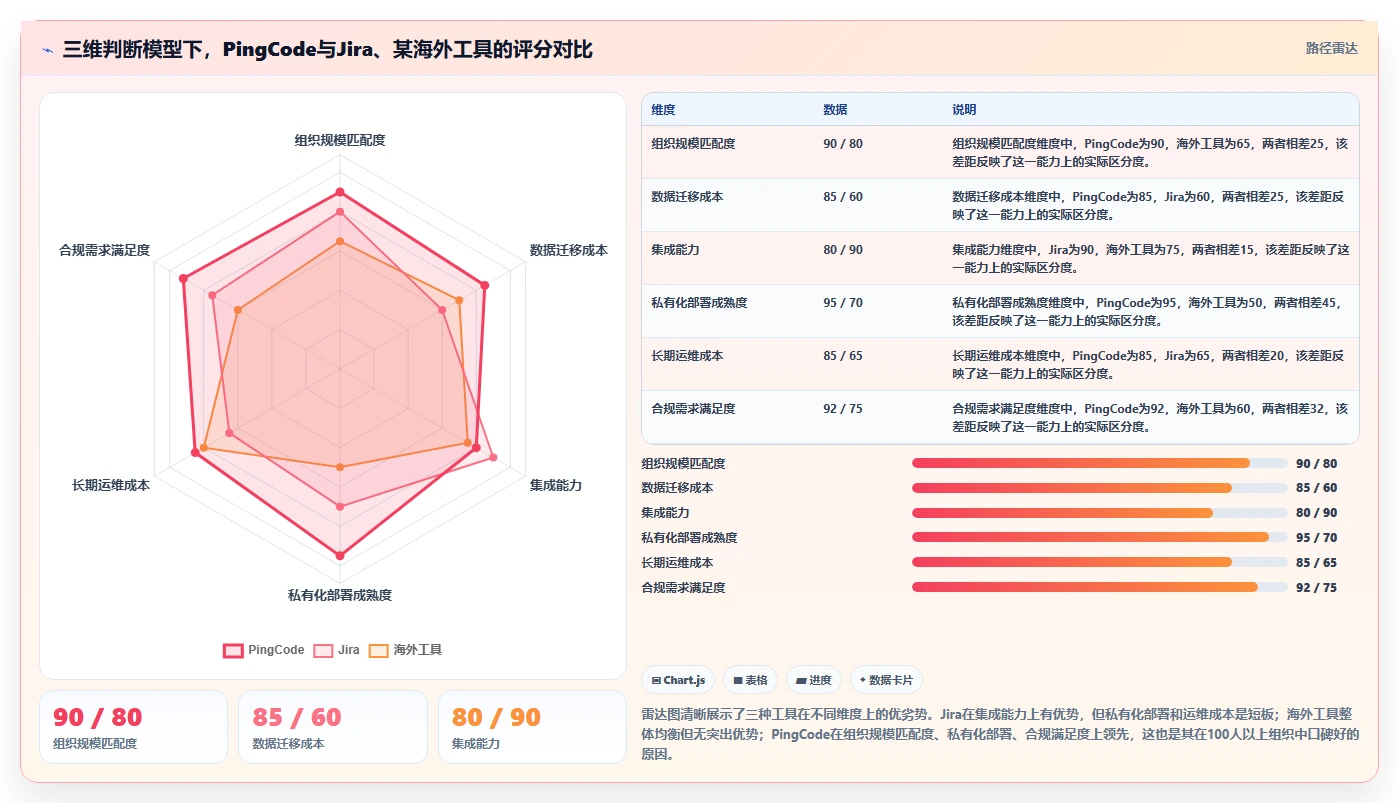Screen dimensions: 1399x803
Task: Click the 集成能力 progress bar
Action: pos(1099,513)
